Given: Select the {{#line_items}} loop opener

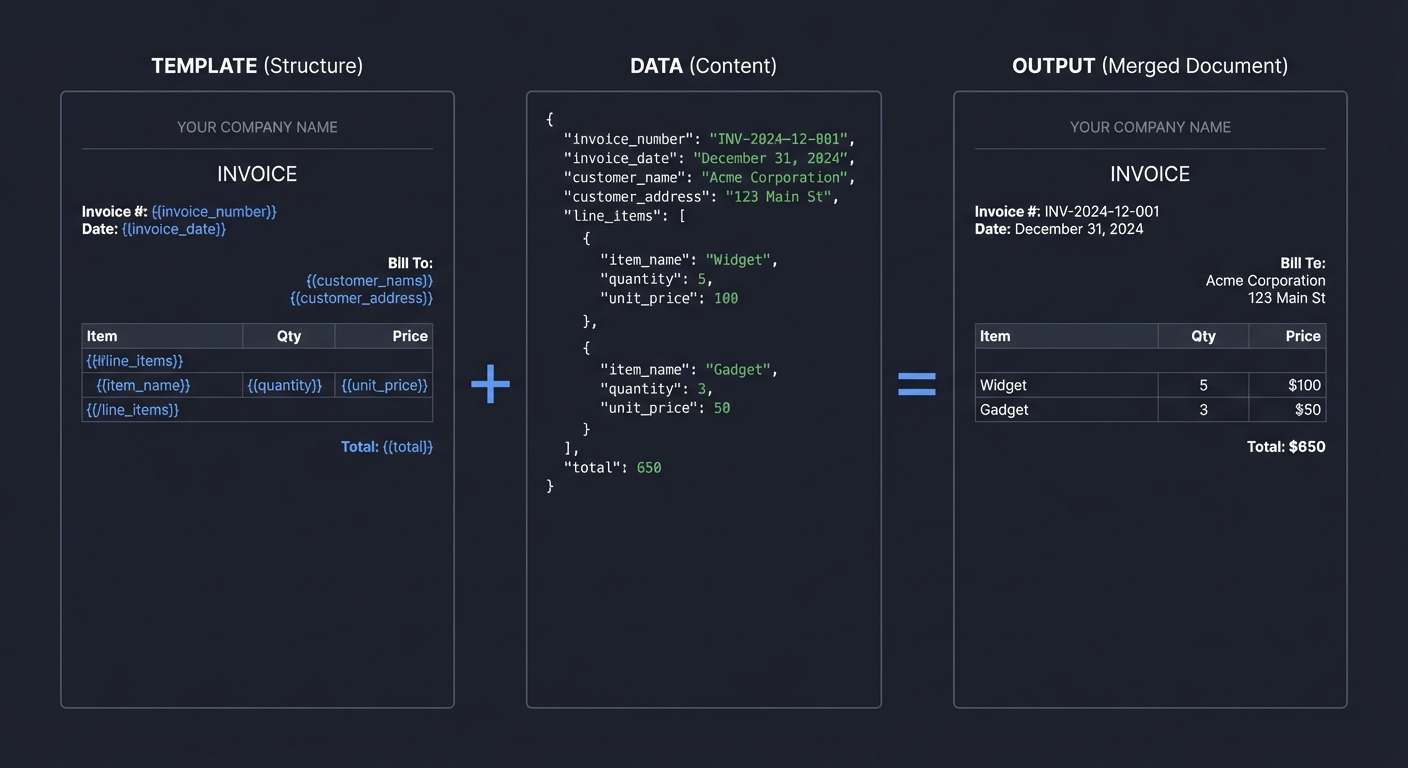Looking at the screenshot, I should (x=134, y=360).
